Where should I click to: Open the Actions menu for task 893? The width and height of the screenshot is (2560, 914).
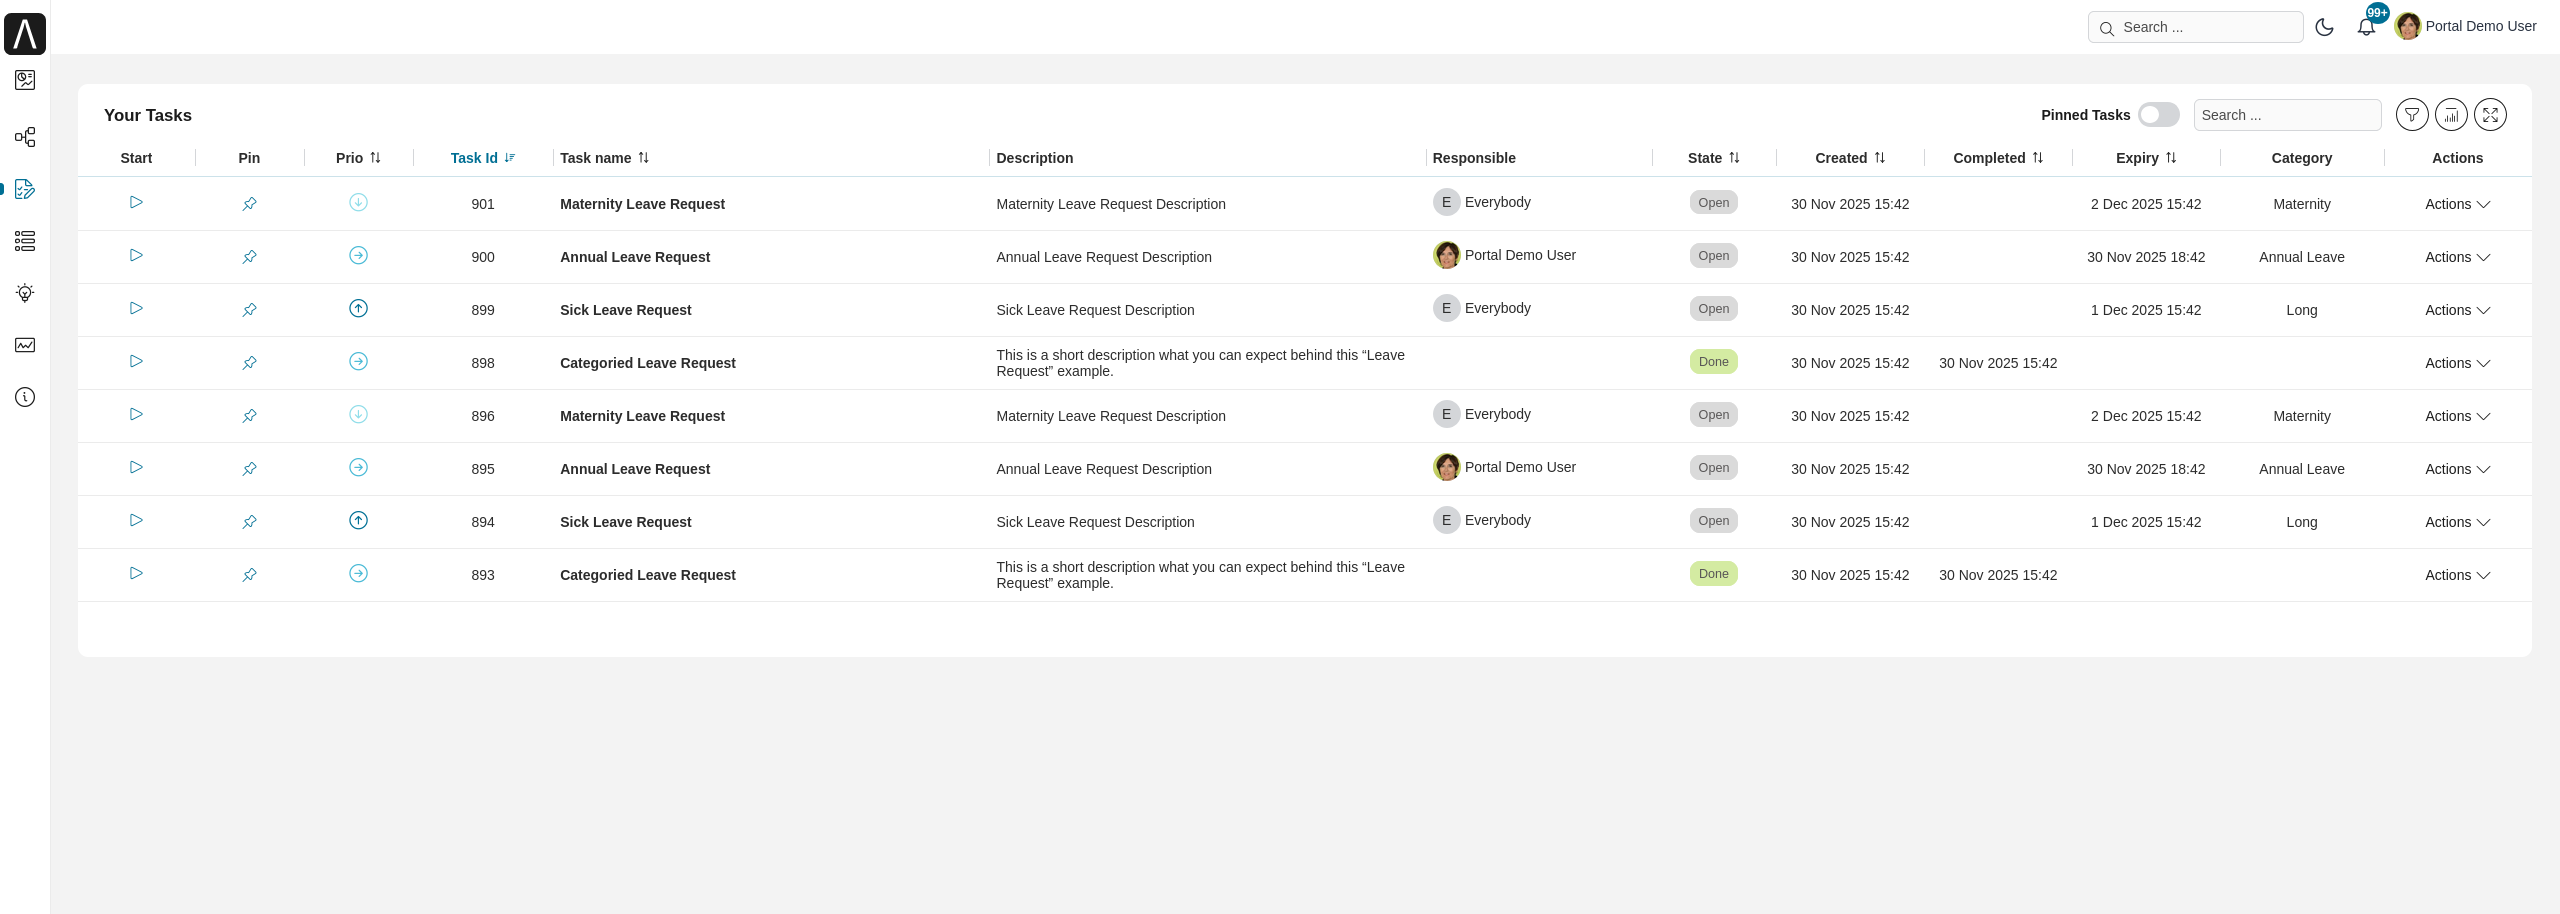tap(2456, 575)
